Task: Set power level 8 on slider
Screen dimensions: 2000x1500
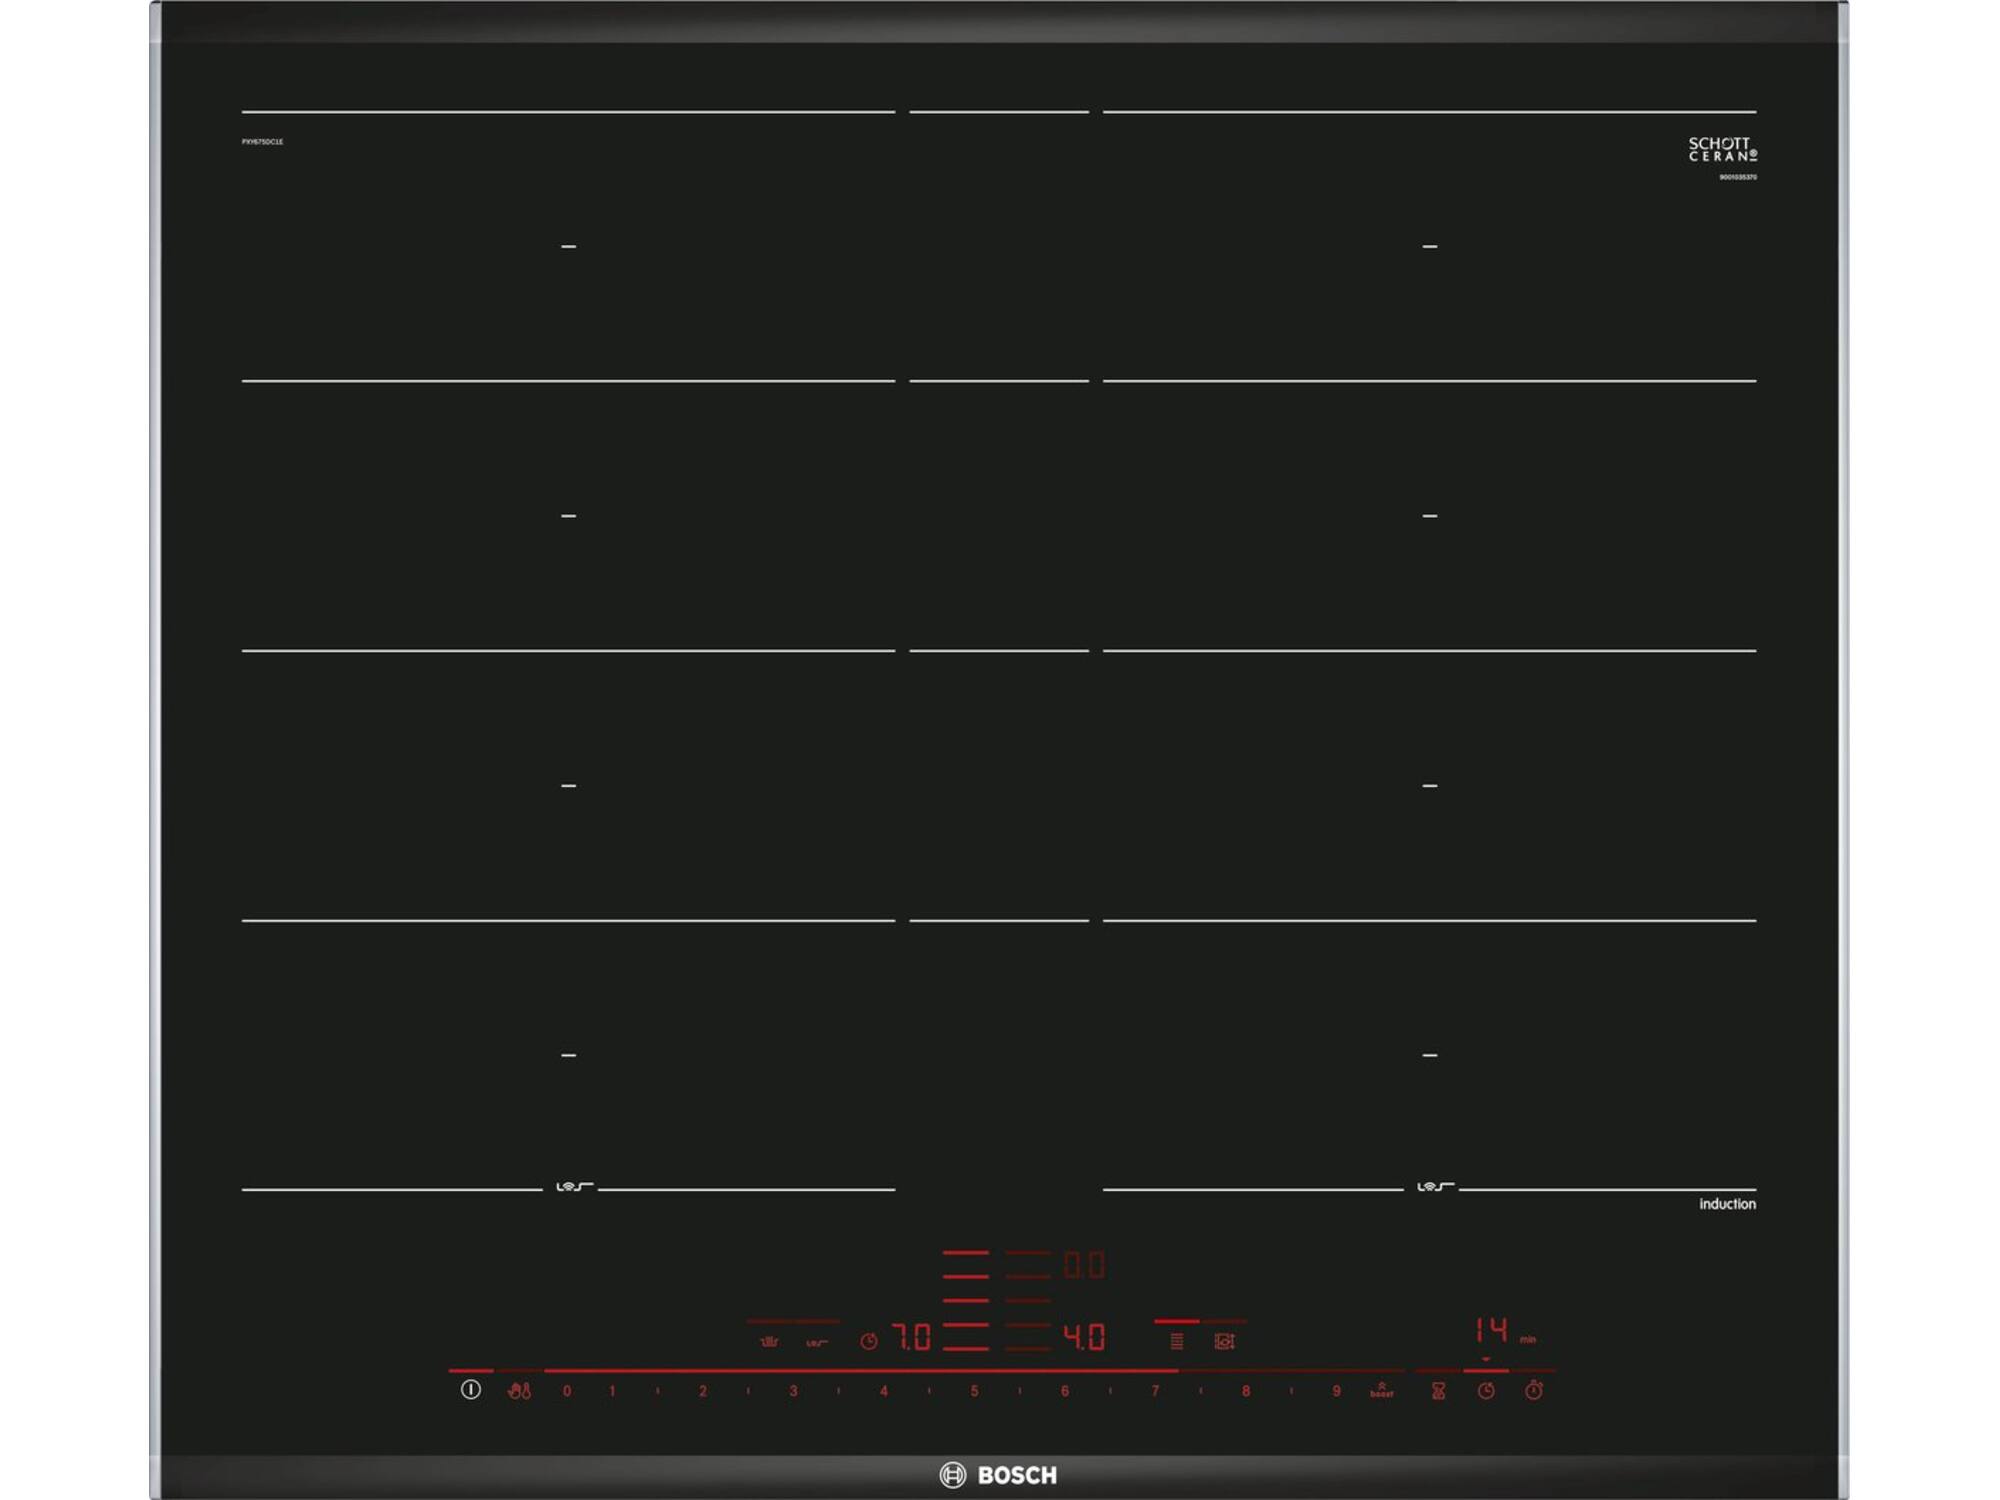Action: [x=1246, y=1391]
